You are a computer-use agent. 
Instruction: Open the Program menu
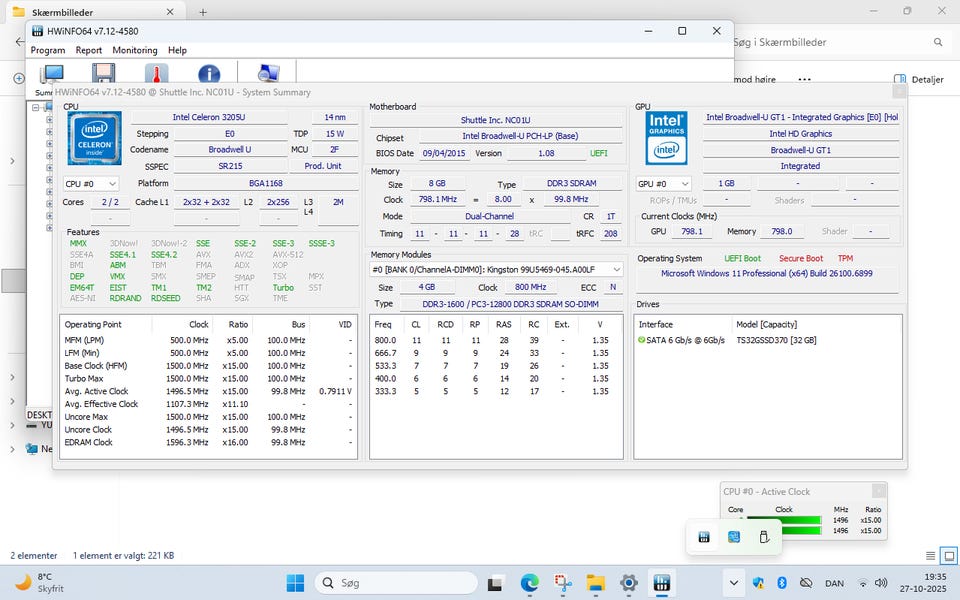[x=47, y=50]
